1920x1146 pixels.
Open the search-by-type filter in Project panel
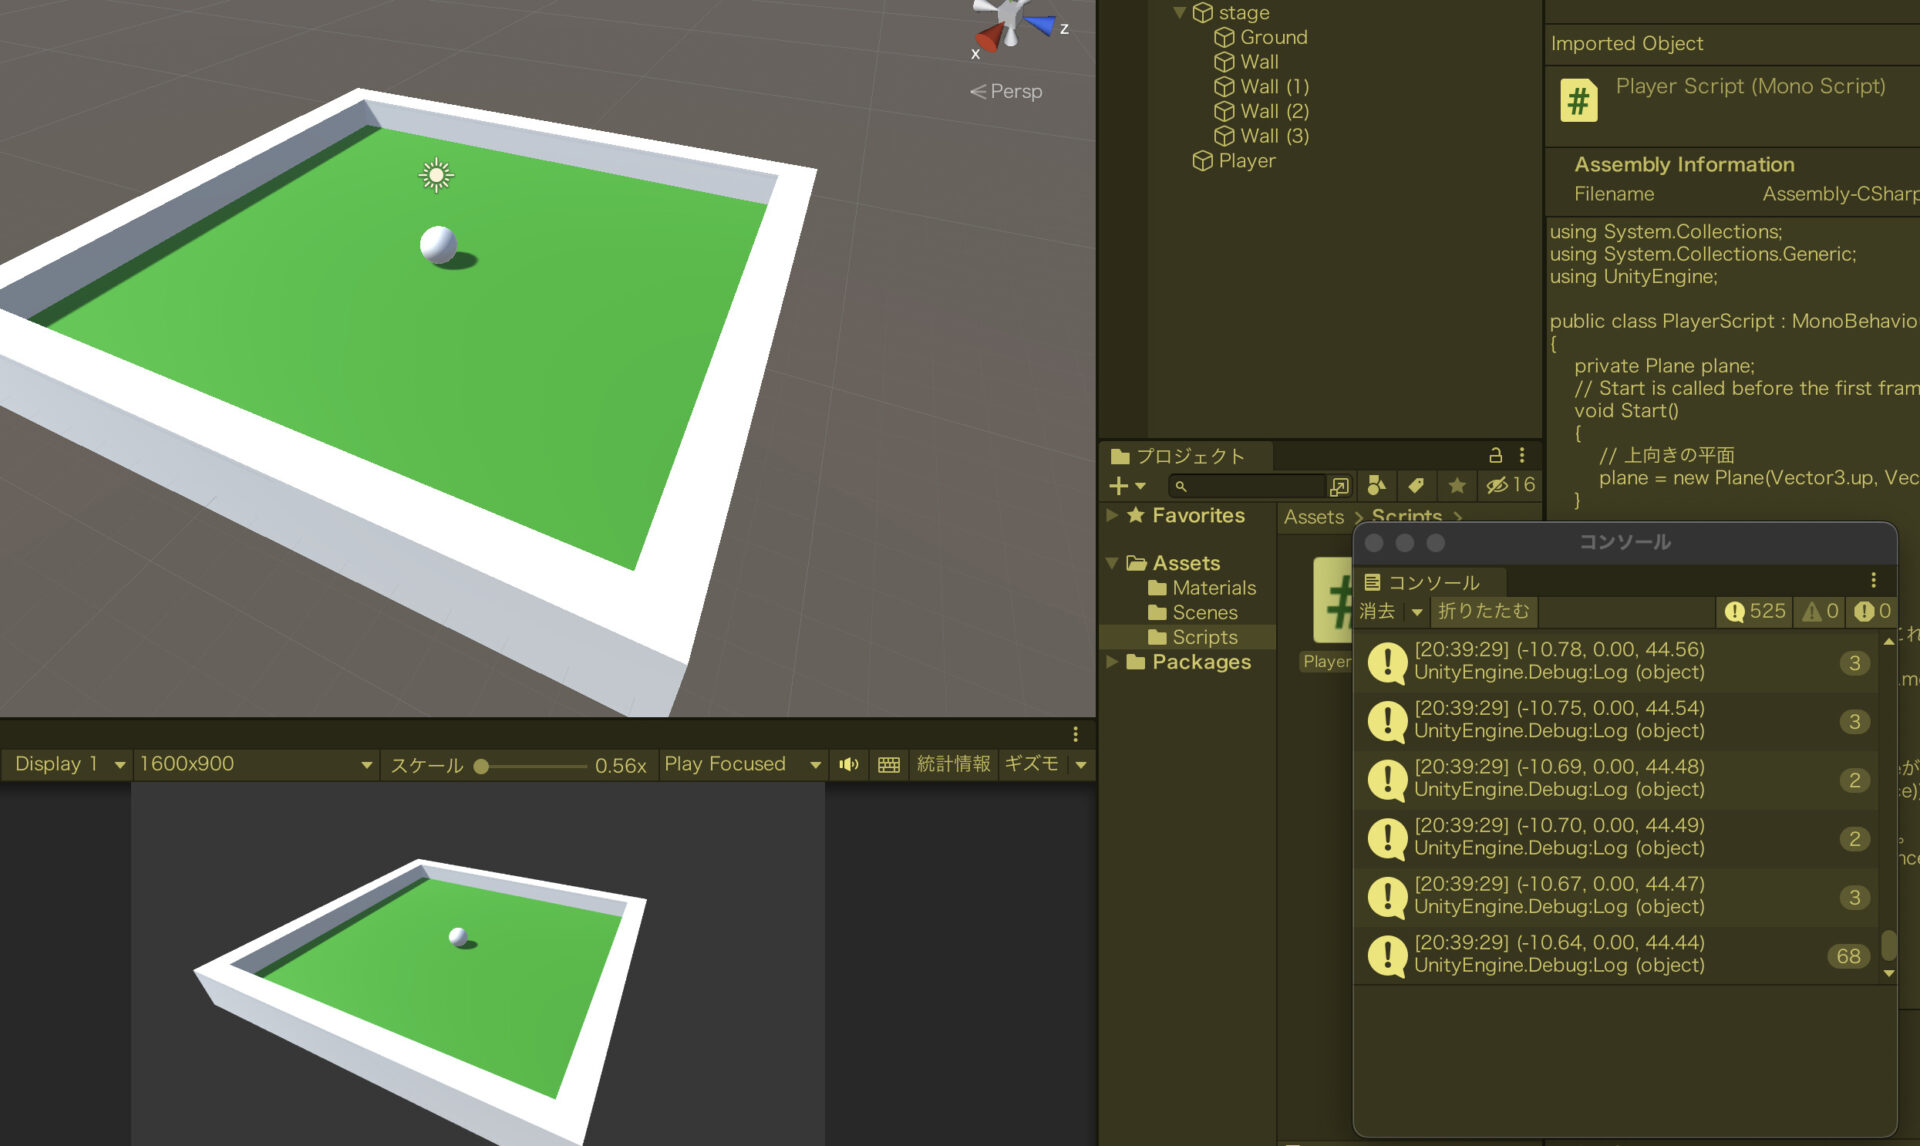(1377, 486)
